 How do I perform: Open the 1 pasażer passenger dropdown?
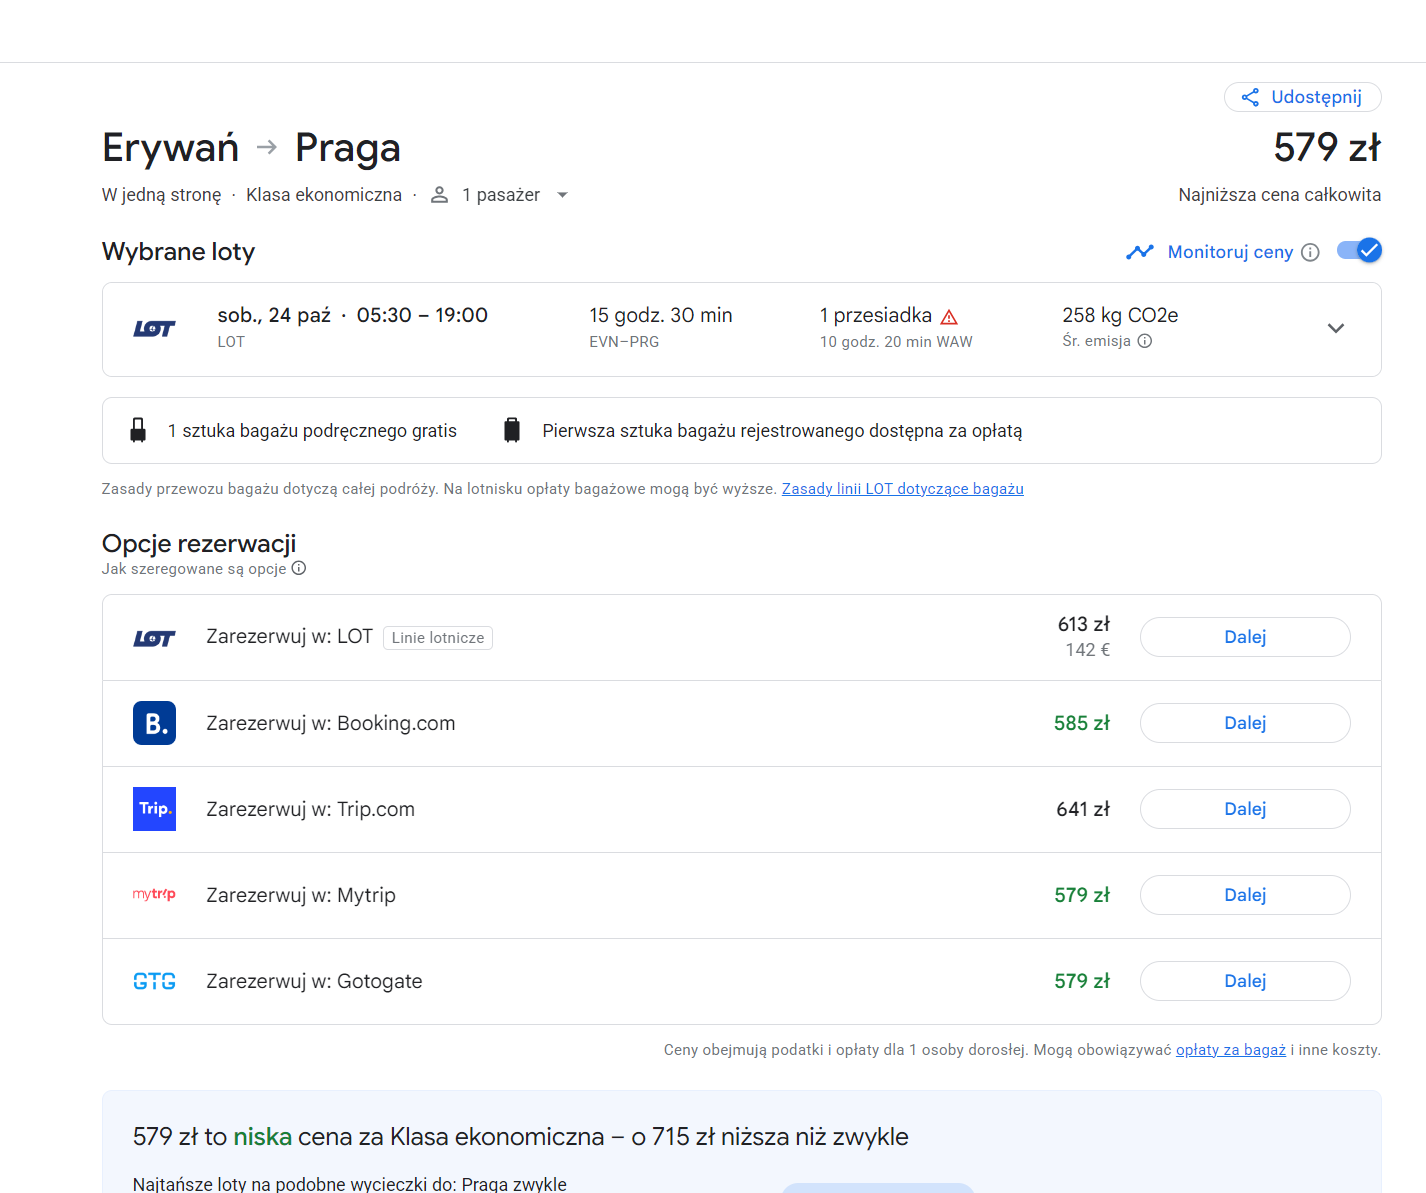tap(500, 195)
